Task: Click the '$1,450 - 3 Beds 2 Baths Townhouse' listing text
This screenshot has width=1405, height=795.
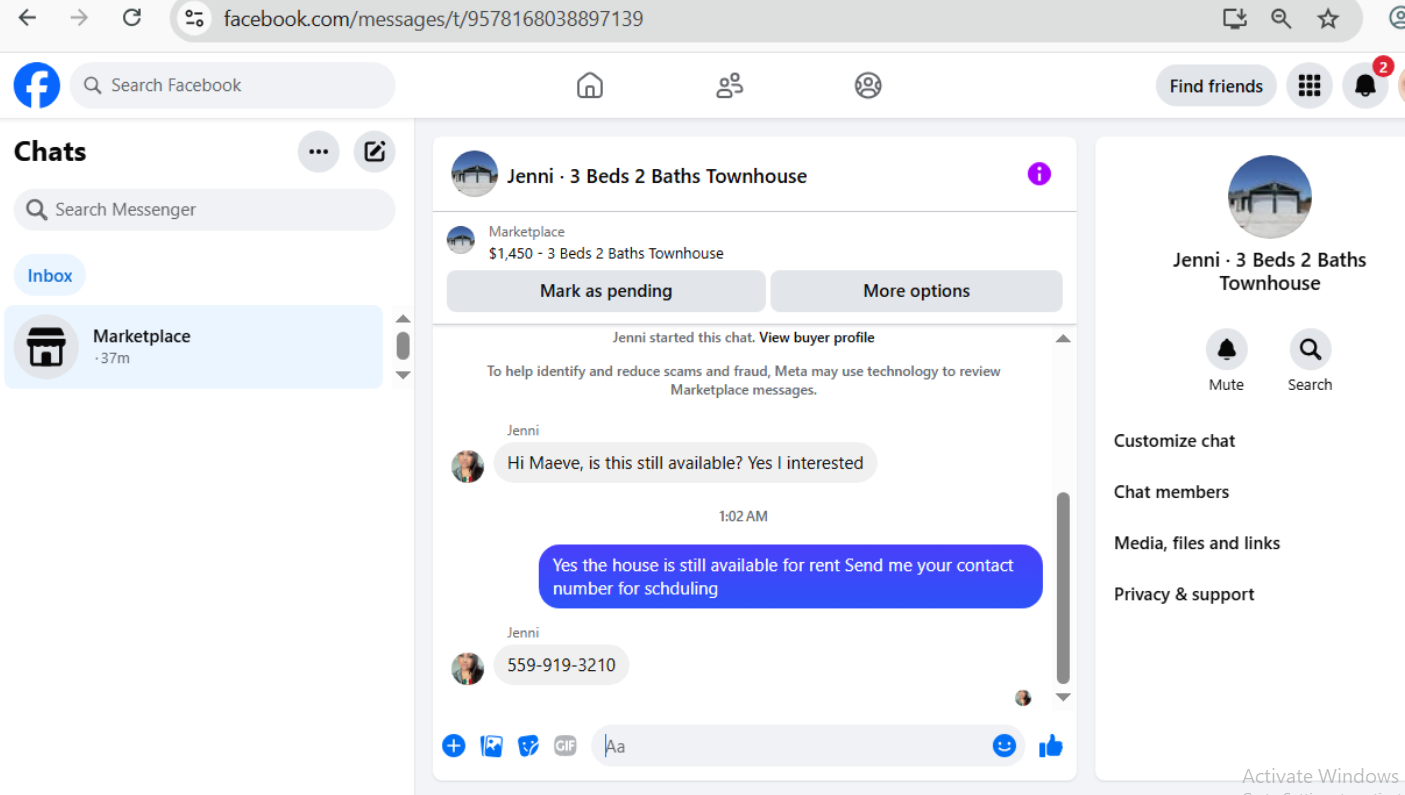Action: [x=606, y=253]
